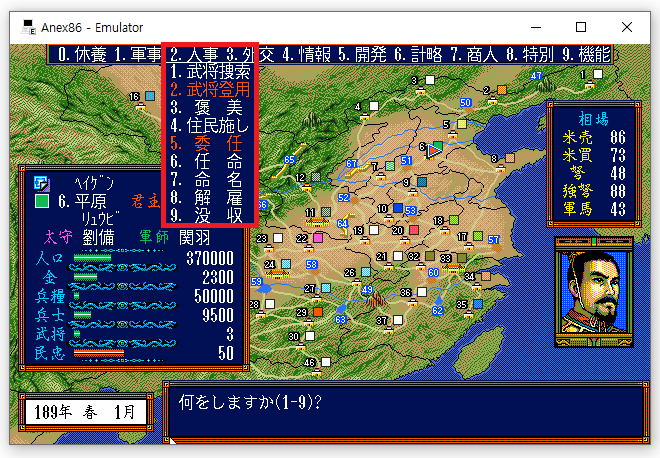
Task: Click the date box 189年 春 1月
Action: (86, 412)
